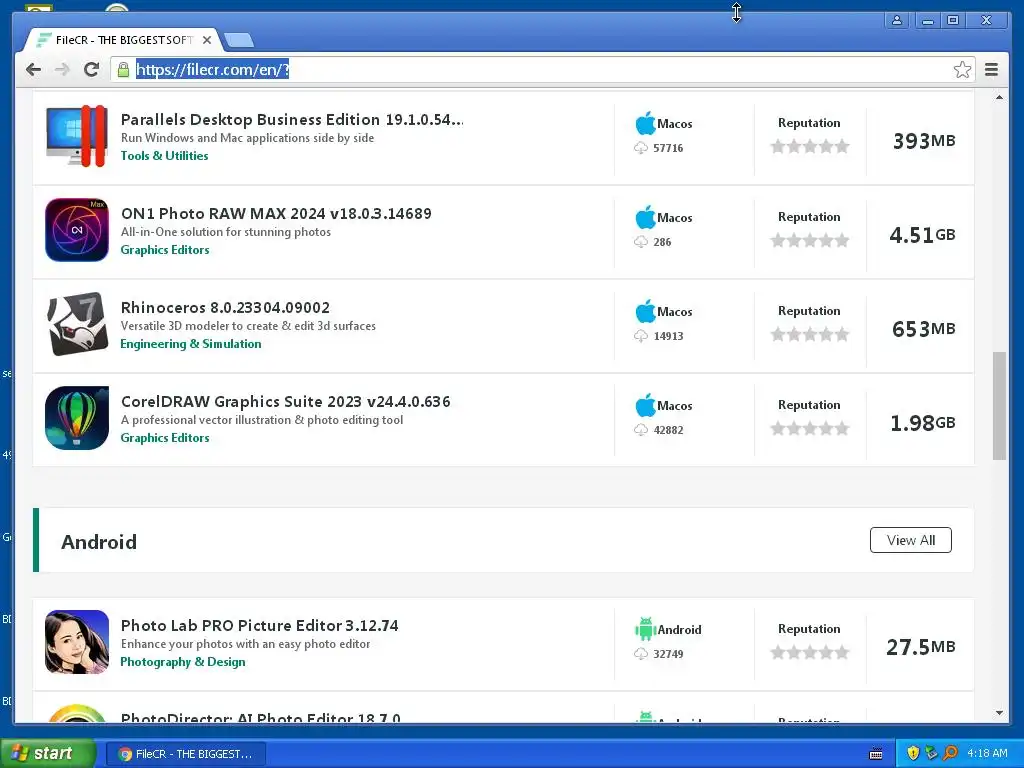Click the Photo Lab PRO reputation stars
The image size is (1024, 768).
810,652
